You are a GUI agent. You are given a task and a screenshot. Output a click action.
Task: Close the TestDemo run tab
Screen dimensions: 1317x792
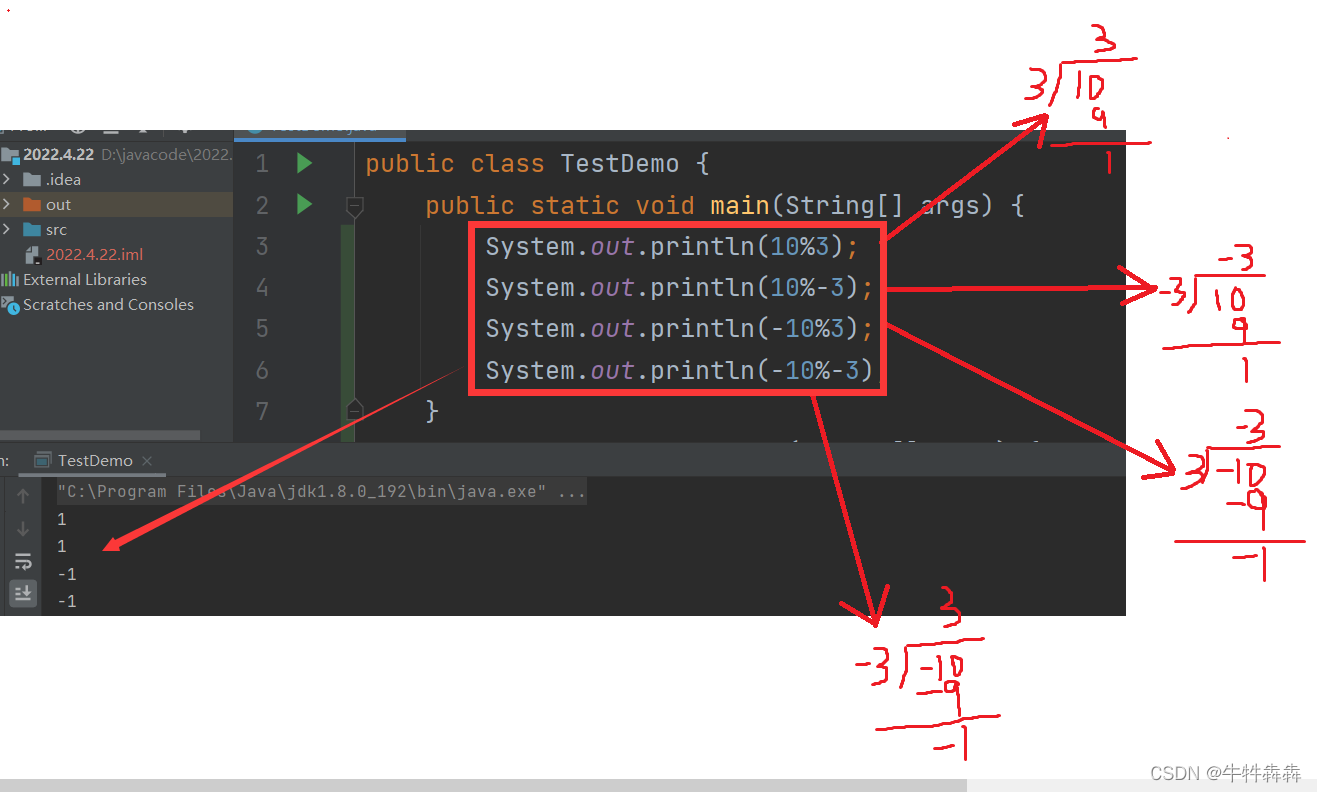click(x=147, y=461)
